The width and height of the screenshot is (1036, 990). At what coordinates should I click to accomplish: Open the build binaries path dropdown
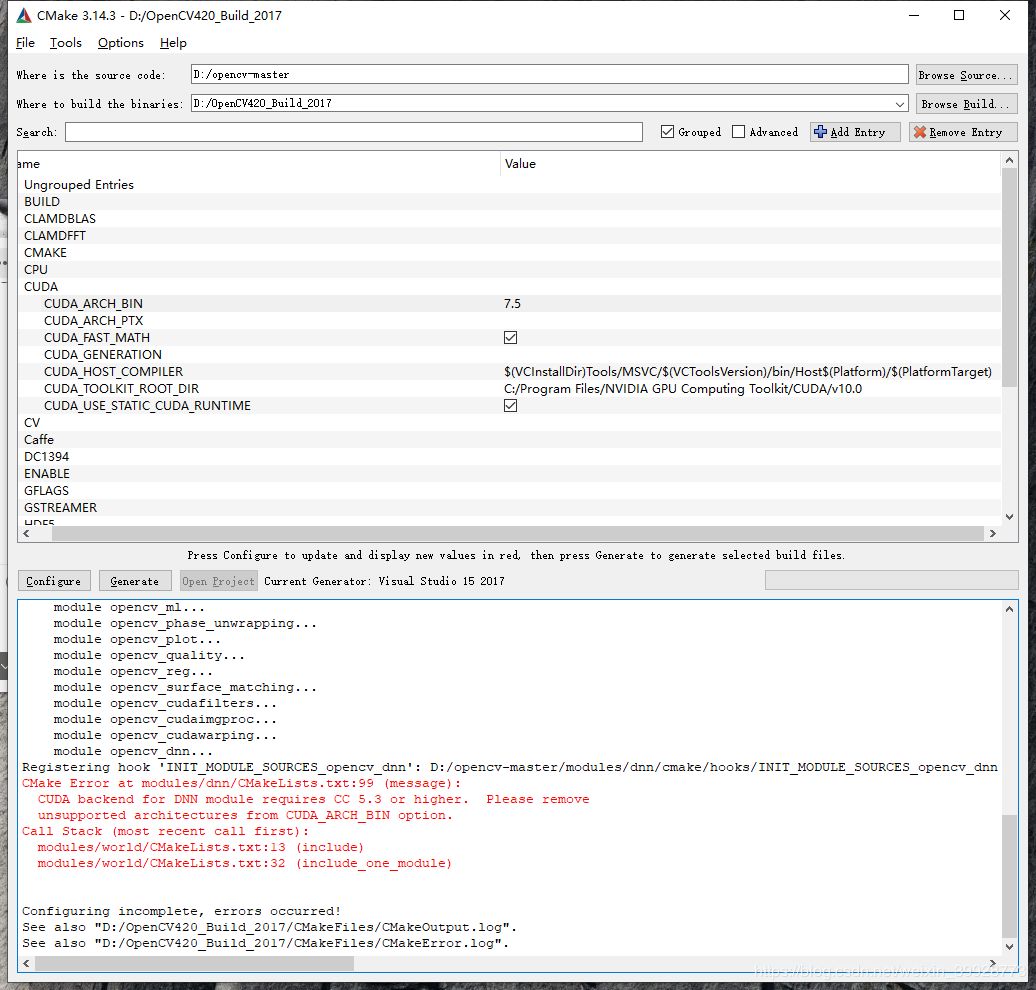click(899, 104)
